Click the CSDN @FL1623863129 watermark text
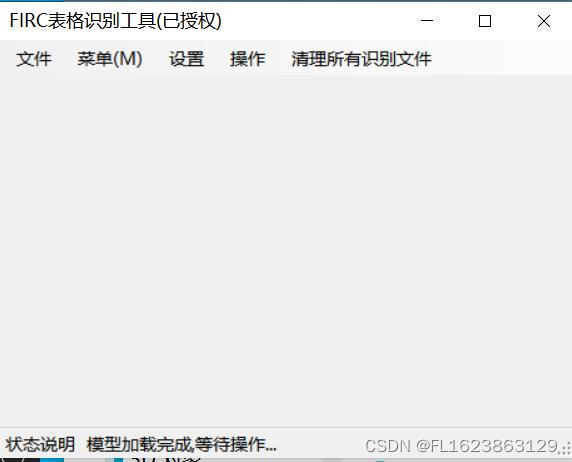Screen dimensions: 572x462 click(x=461, y=446)
